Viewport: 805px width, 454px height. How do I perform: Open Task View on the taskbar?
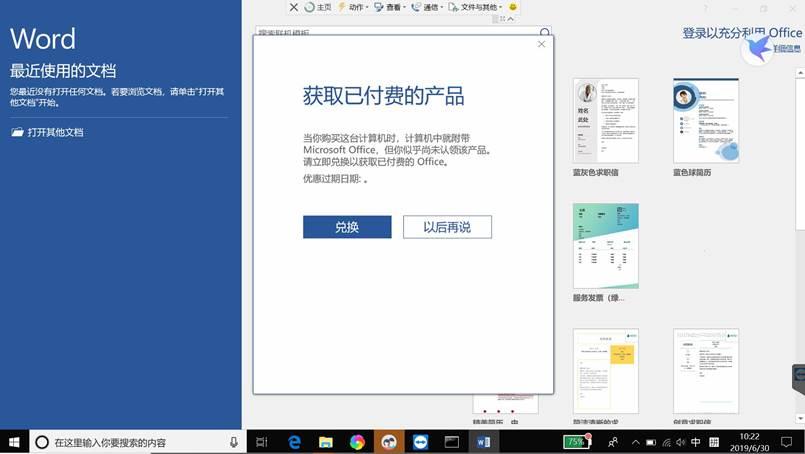click(262, 442)
